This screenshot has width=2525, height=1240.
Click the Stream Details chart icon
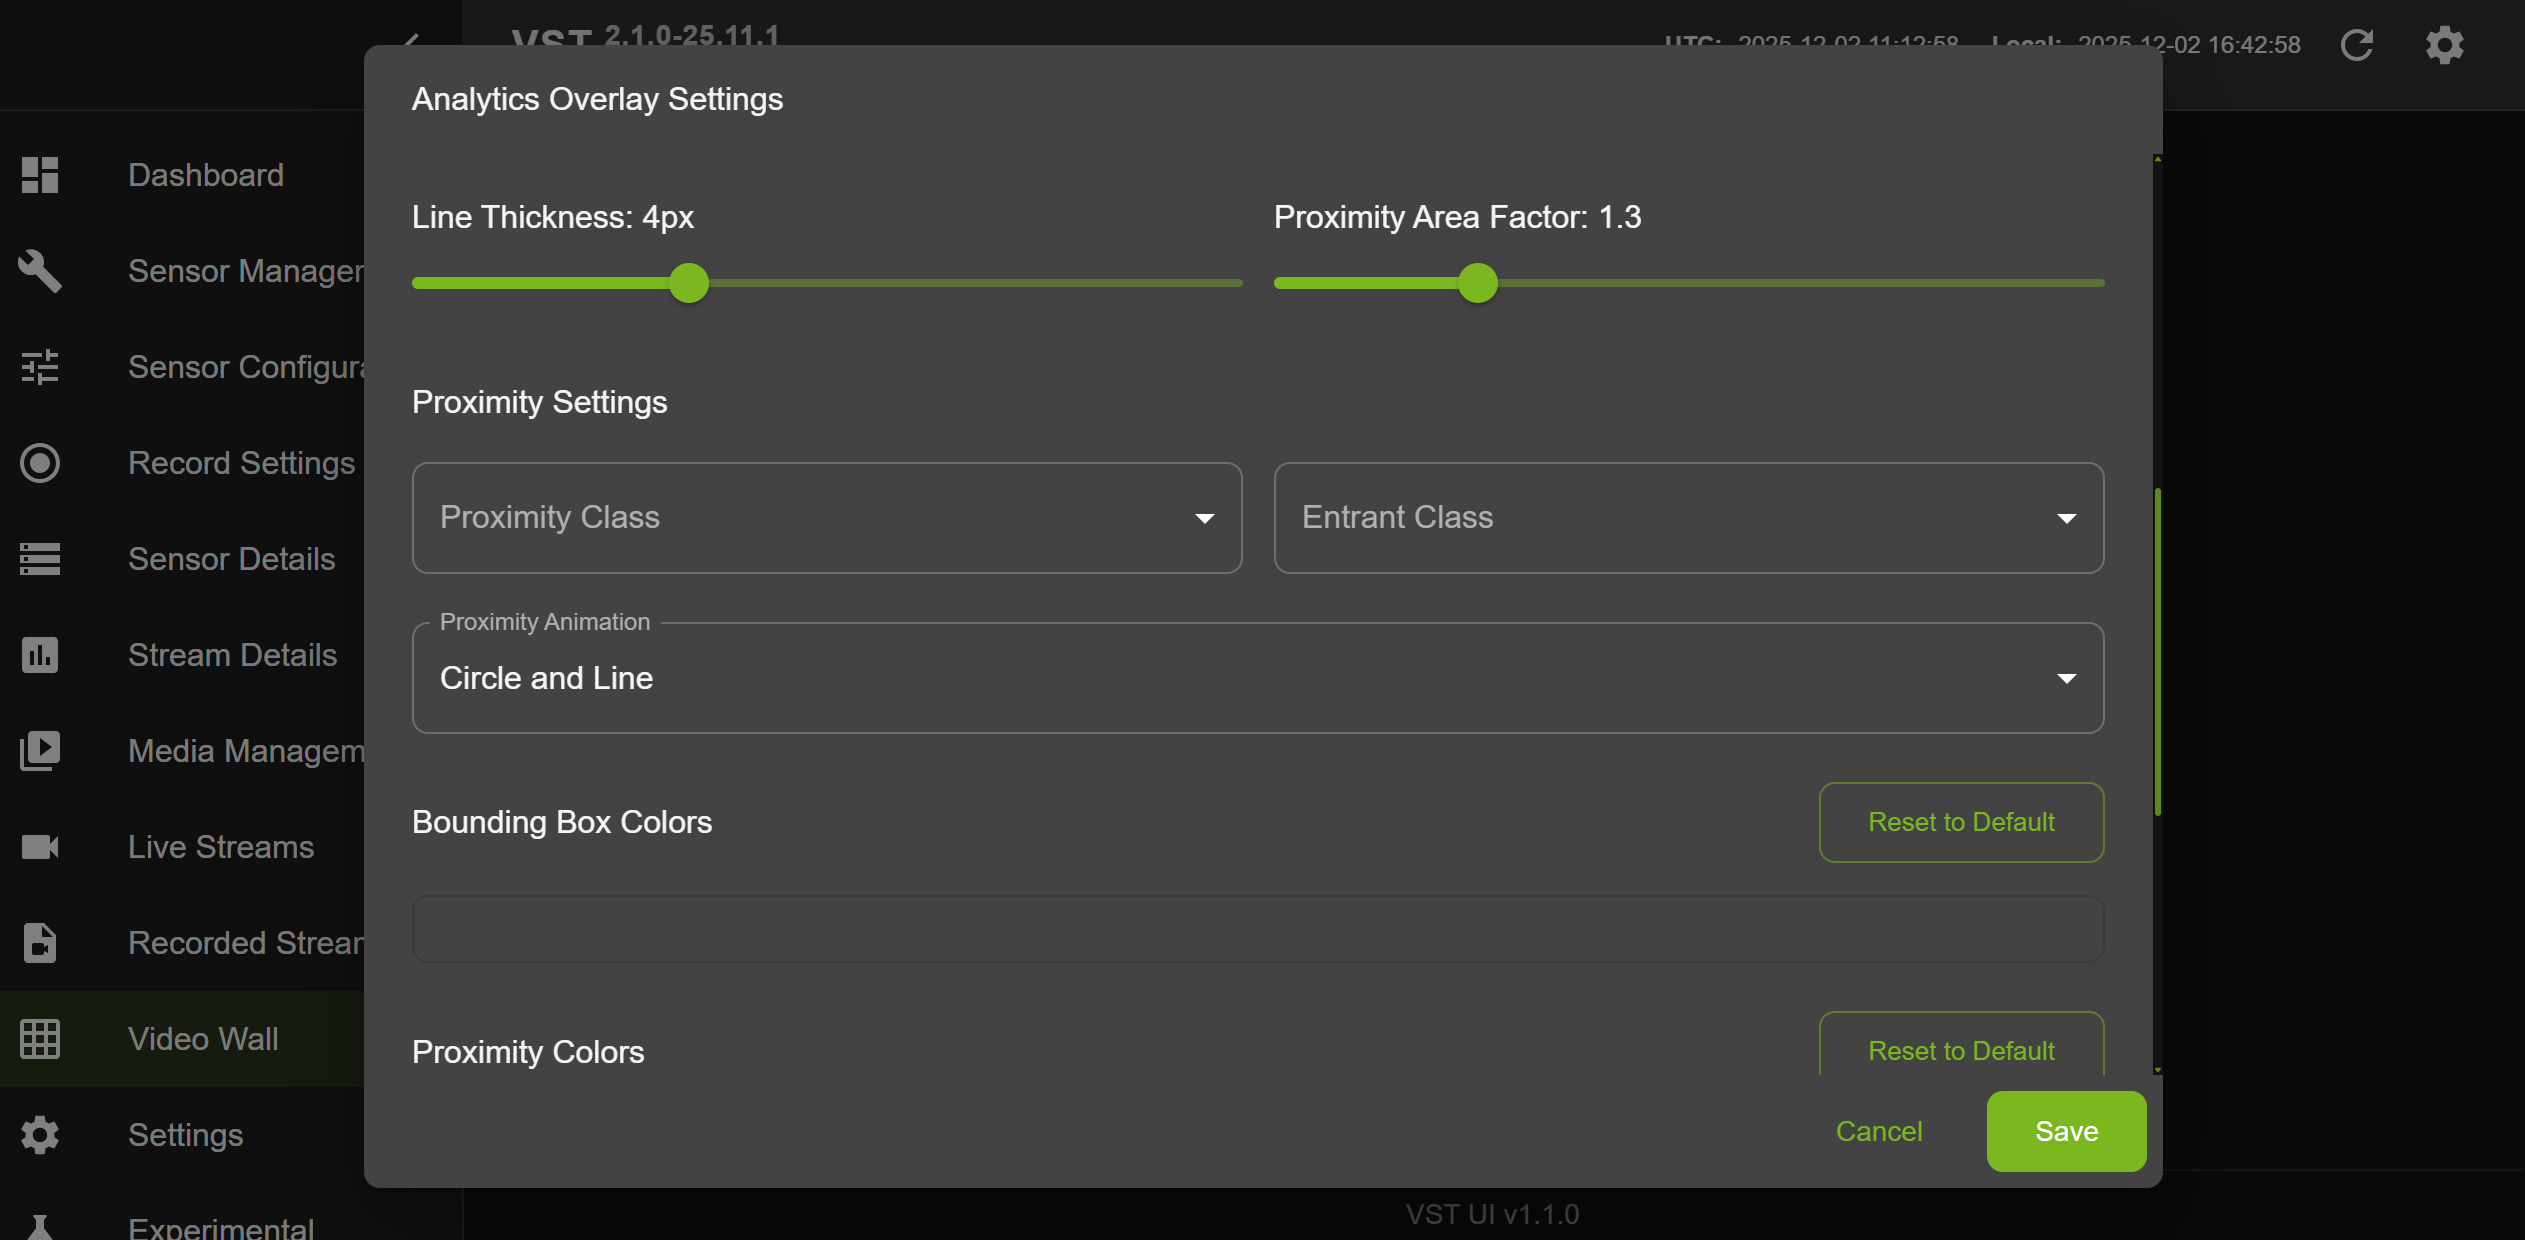pos(40,655)
